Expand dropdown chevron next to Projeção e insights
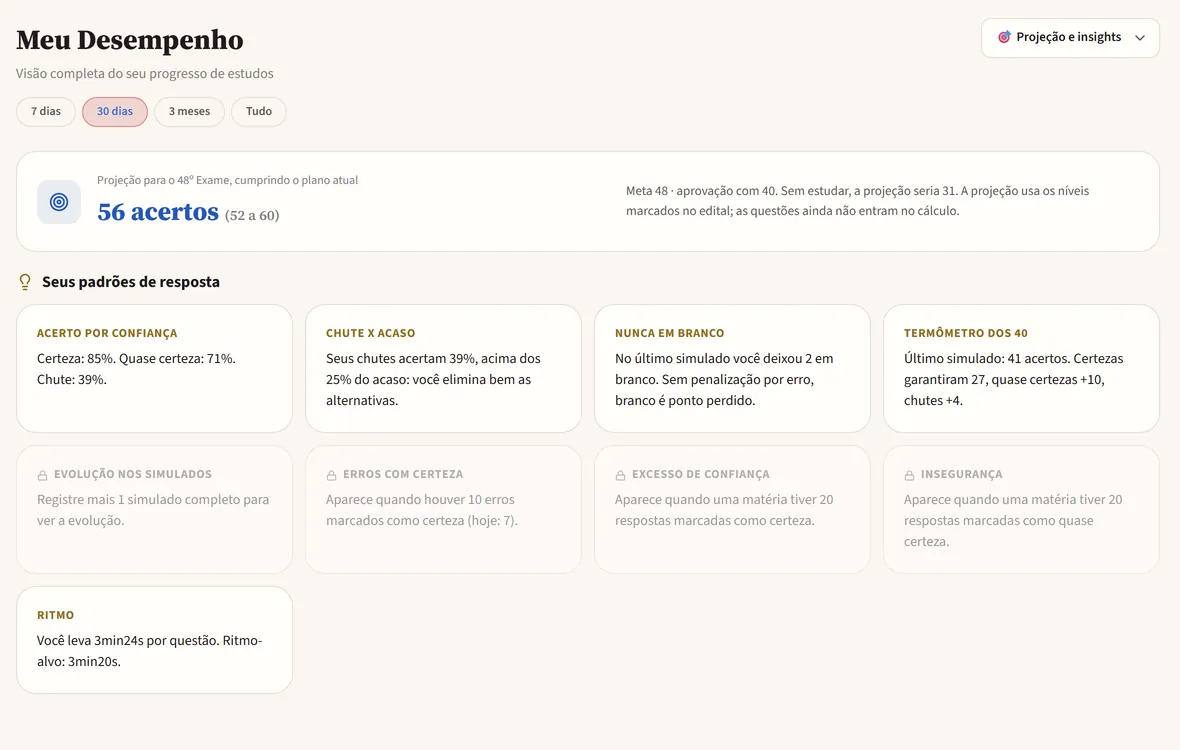The height and width of the screenshot is (750, 1180). pos(1140,38)
